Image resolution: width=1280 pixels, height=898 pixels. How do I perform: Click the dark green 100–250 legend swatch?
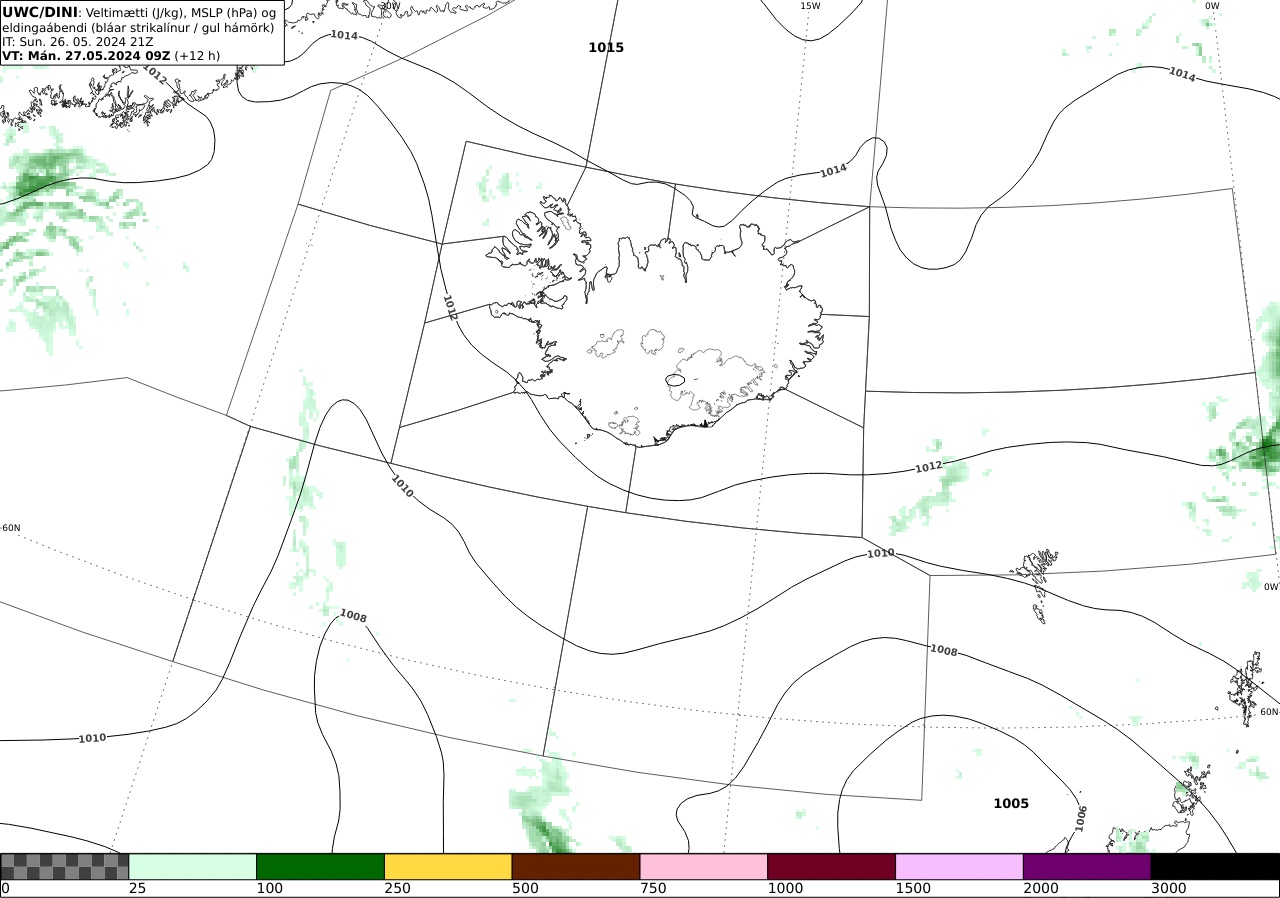point(321,866)
